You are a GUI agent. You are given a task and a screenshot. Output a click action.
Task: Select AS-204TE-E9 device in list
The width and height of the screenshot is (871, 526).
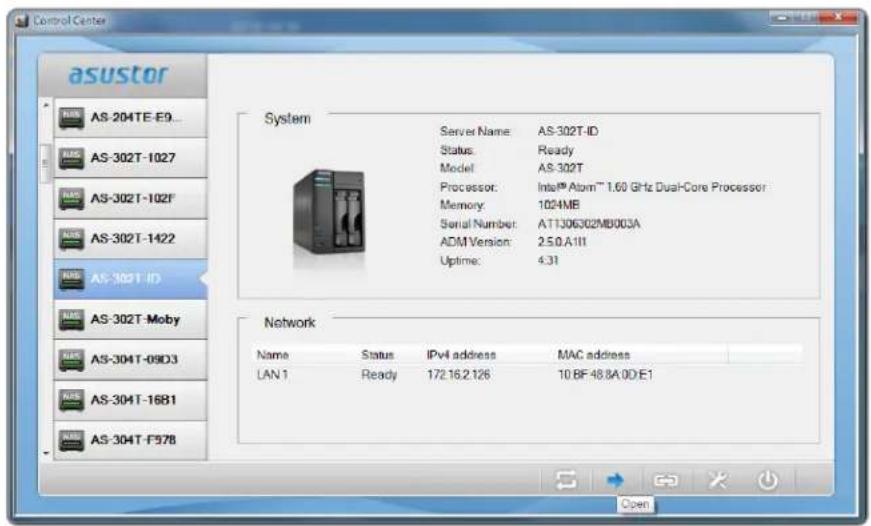131,118
